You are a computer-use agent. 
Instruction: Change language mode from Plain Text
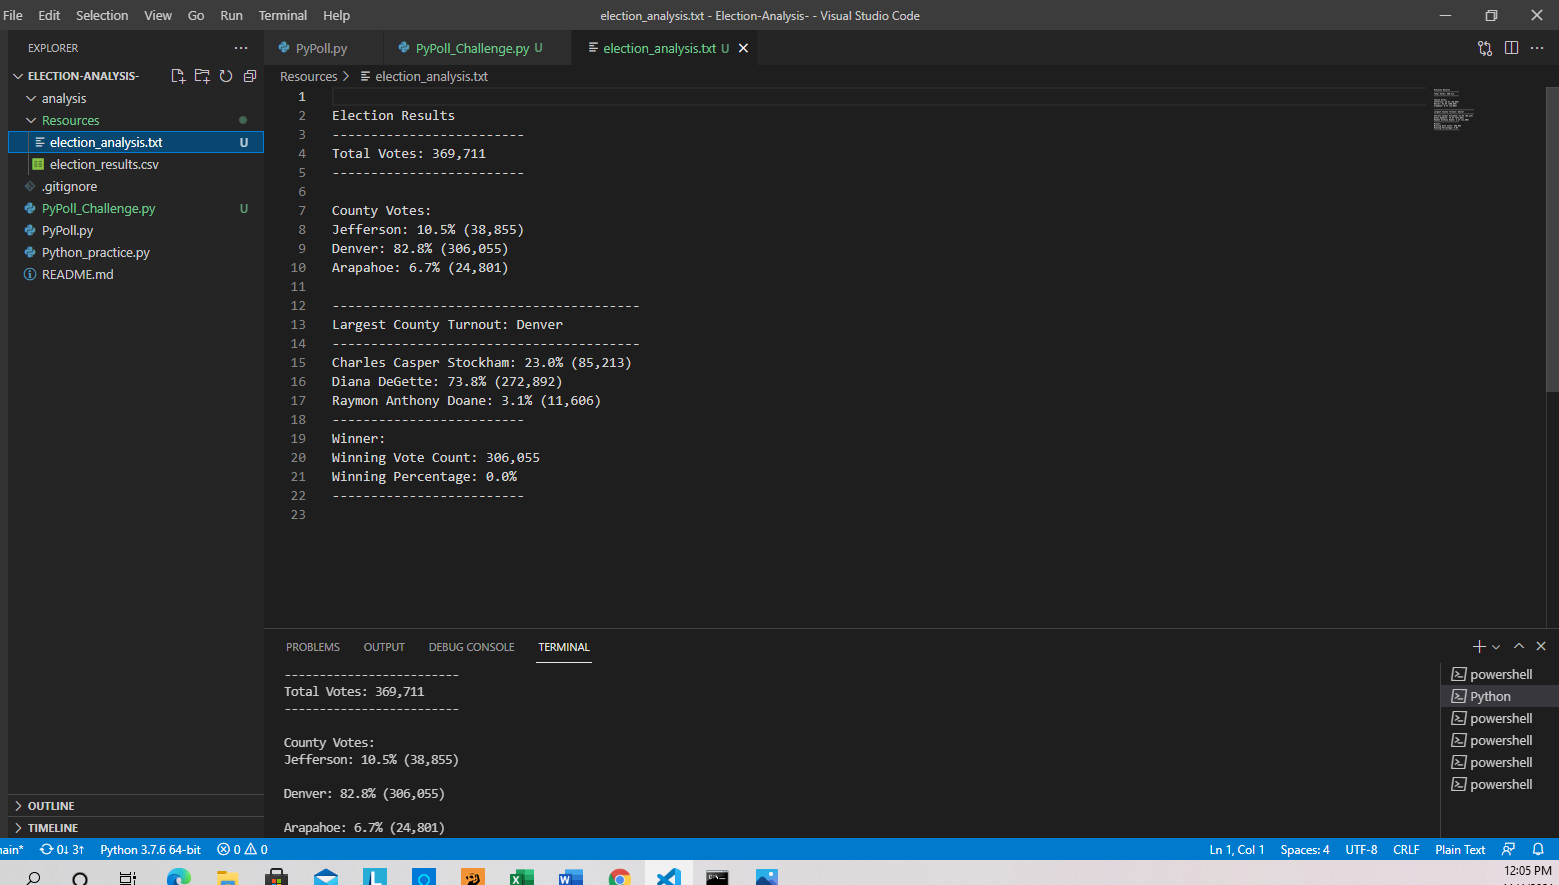point(1460,850)
